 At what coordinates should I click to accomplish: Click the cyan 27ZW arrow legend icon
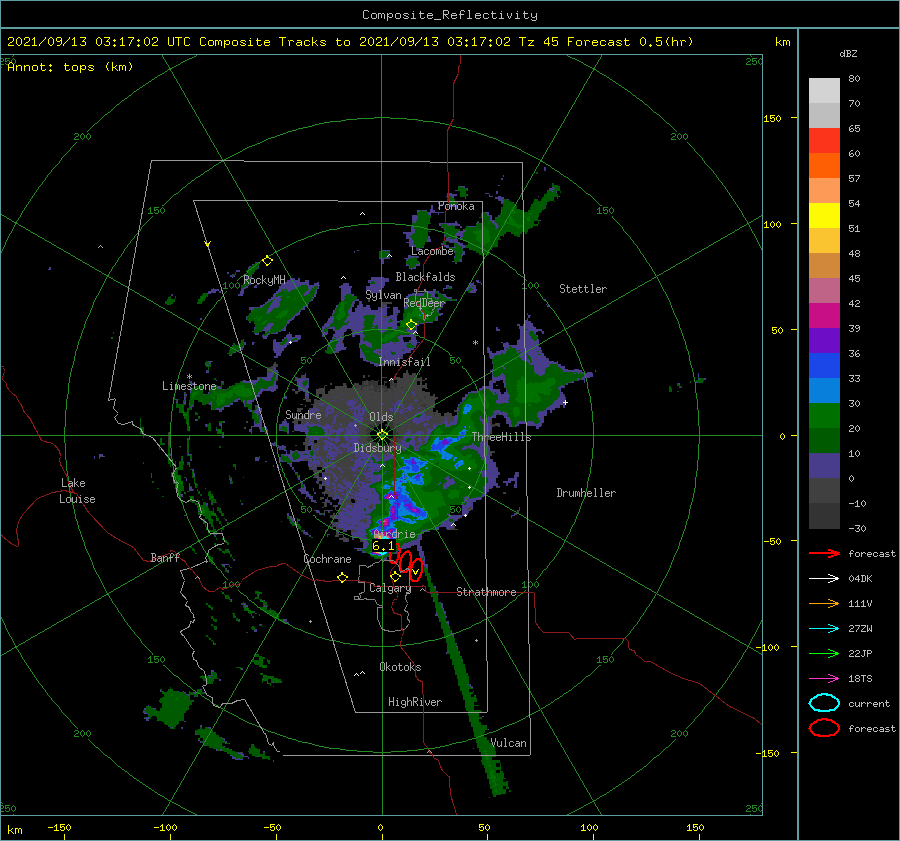tap(824, 629)
